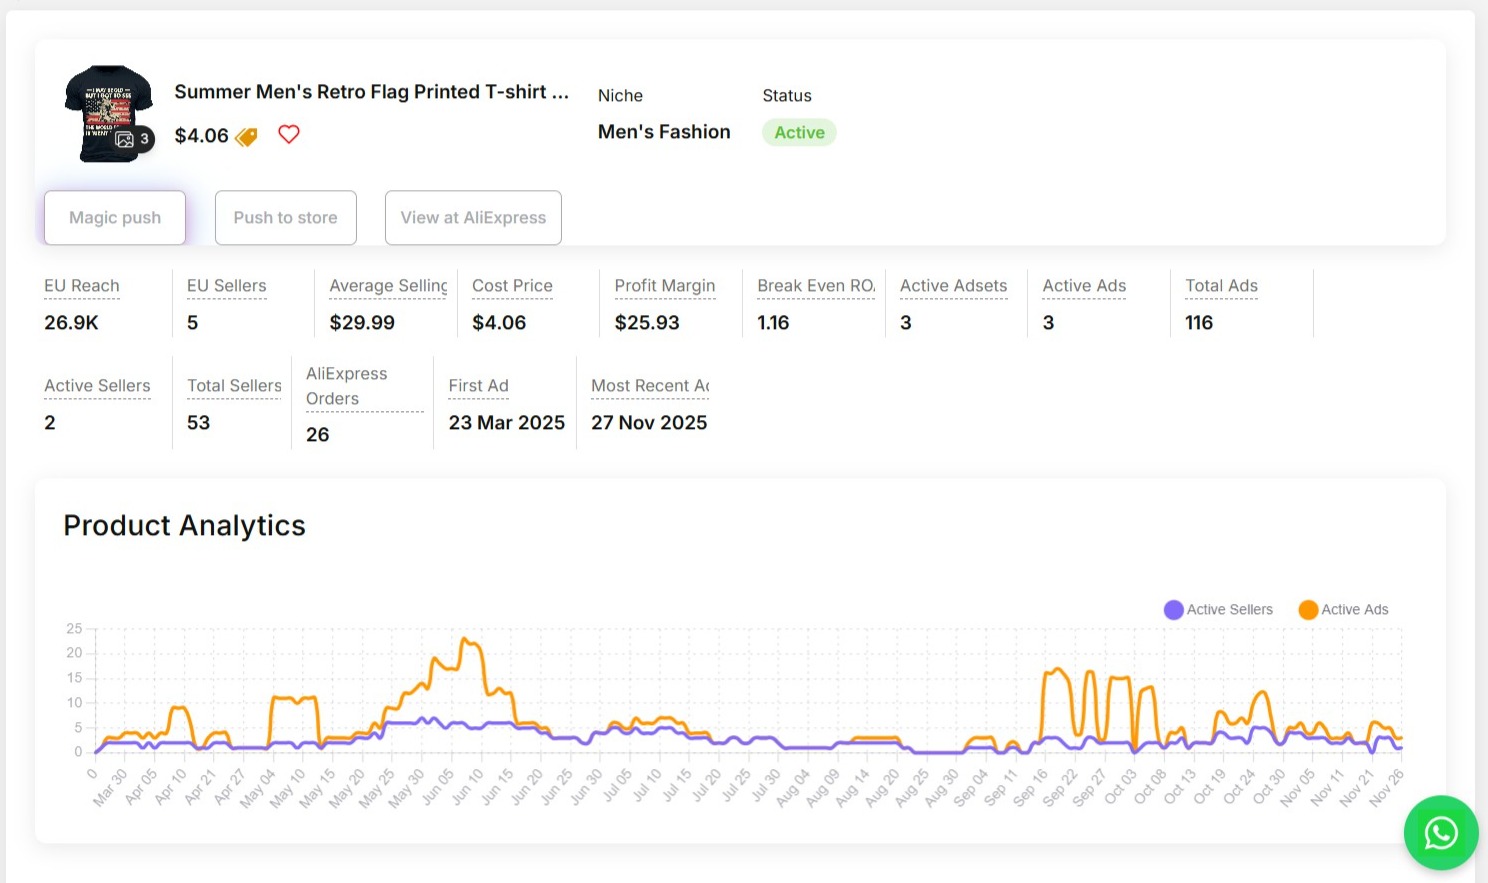Click the heart favorite icon
This screenshot has height=883, width=1488.
point(289,134)
